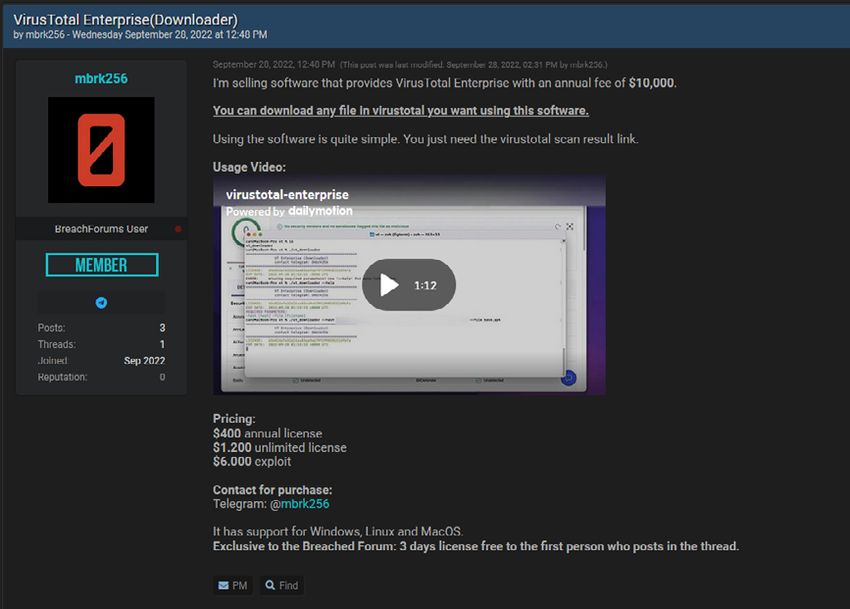The height and width of the screenshot is (609, 850).
Task: Click the $6.000 exploit line
Action: coord(252,461)
